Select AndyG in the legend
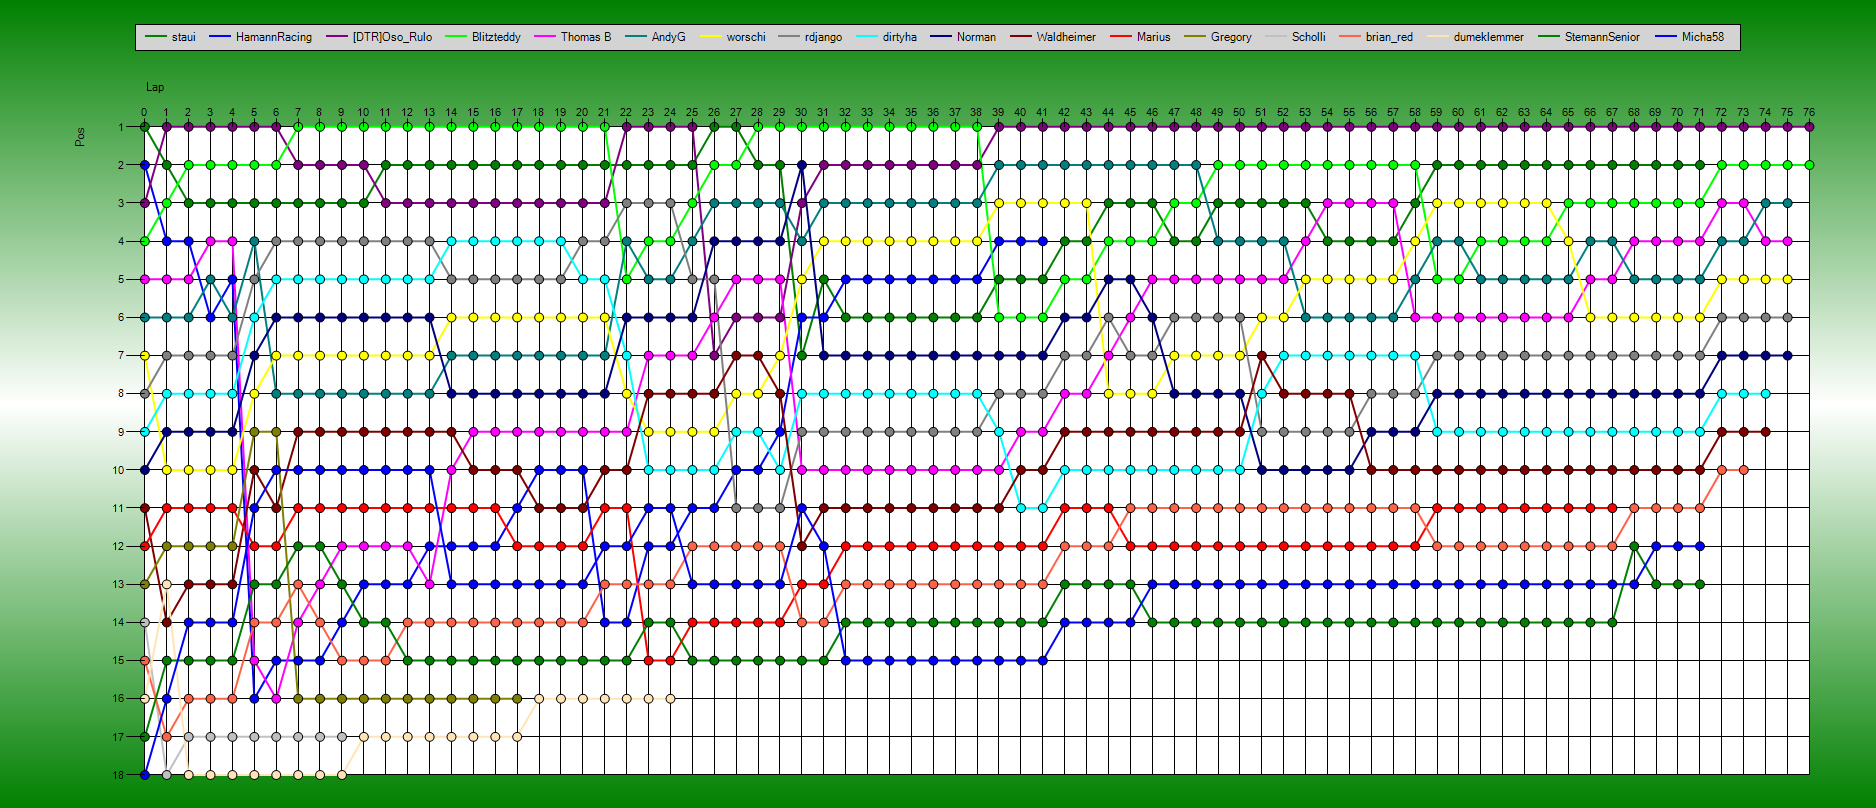This screenshot has width=1876, height=808. [655, 37]
